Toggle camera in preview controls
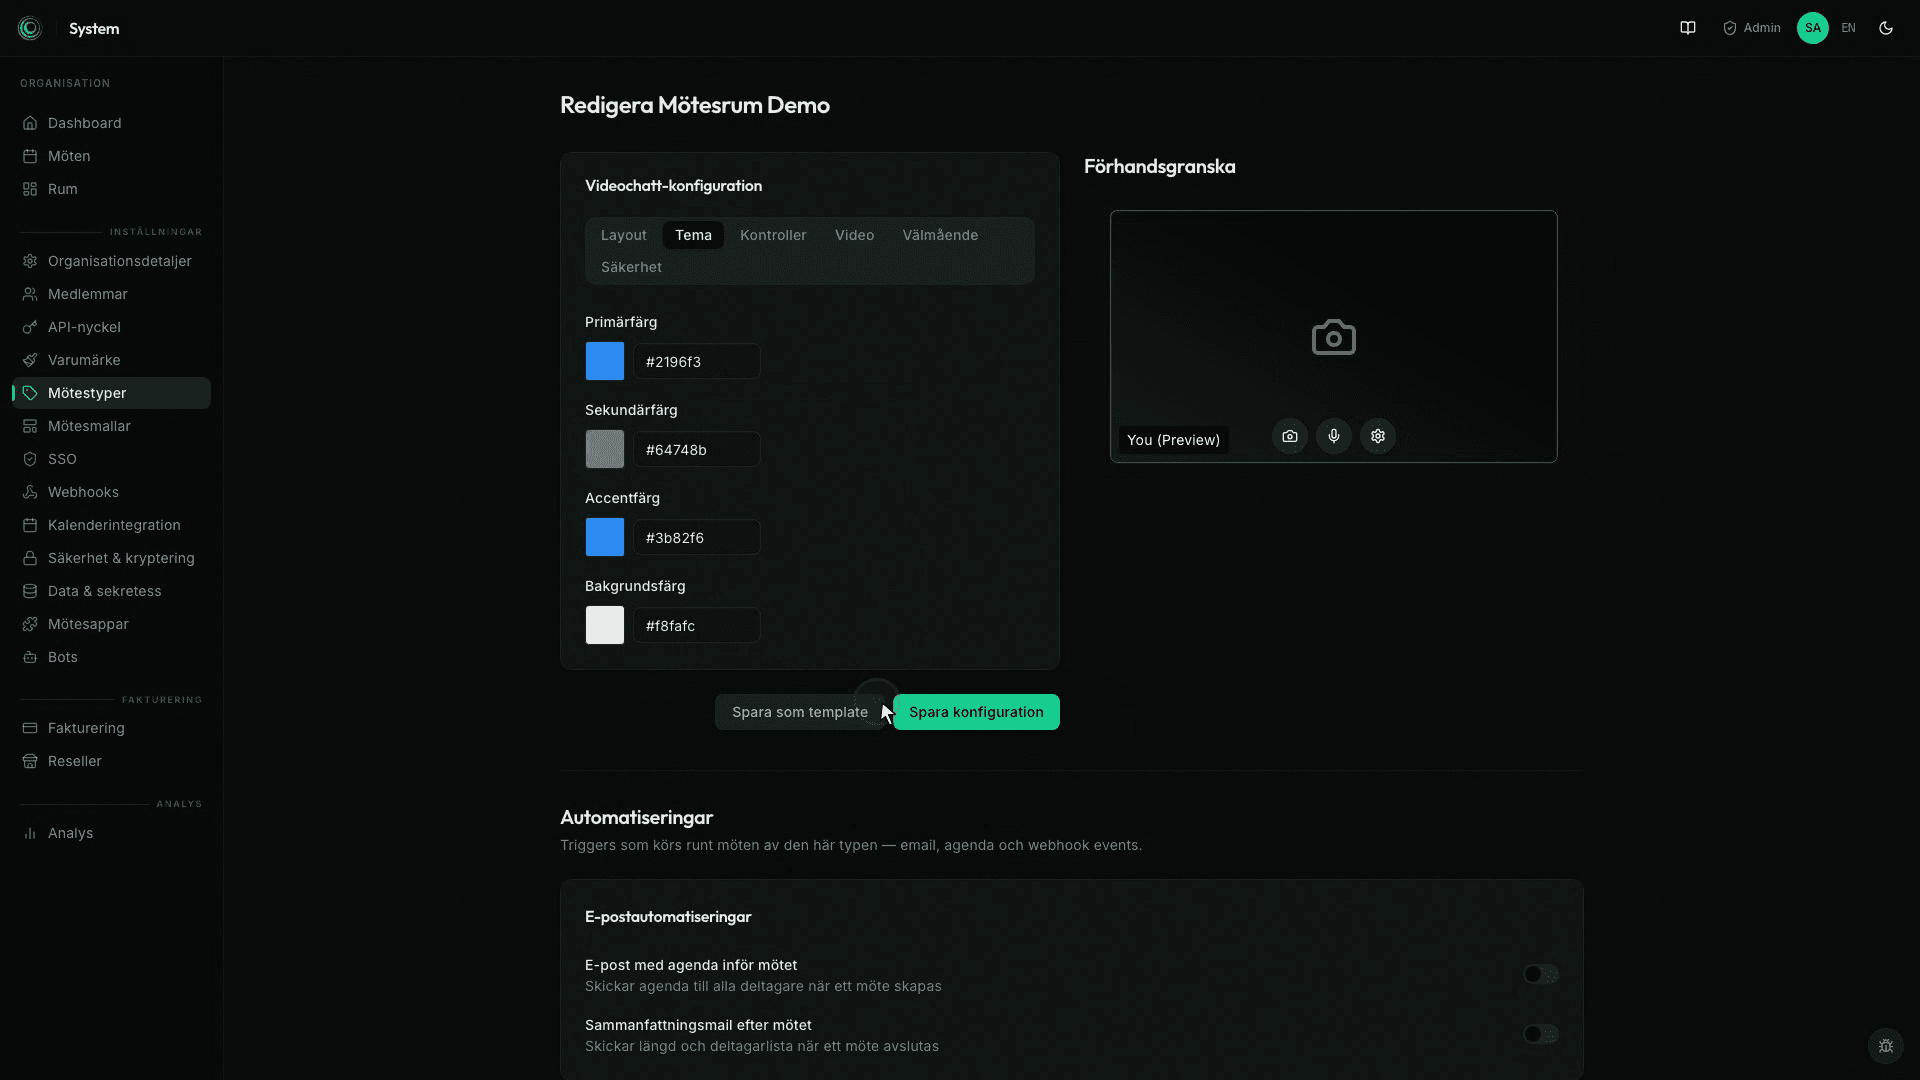The width and height of the screenshot is (1920, 1080). (1290, 436)
